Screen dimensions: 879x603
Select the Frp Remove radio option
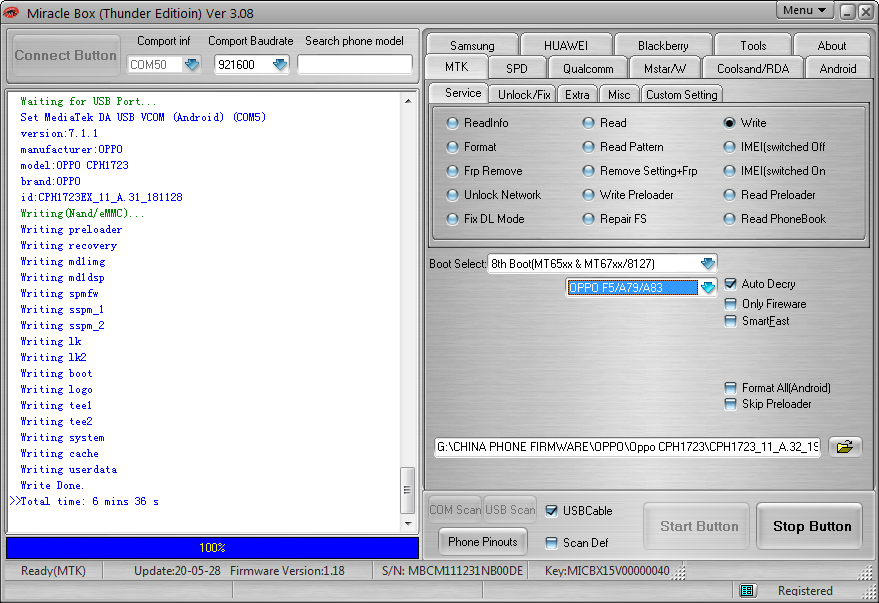point(452,171)
